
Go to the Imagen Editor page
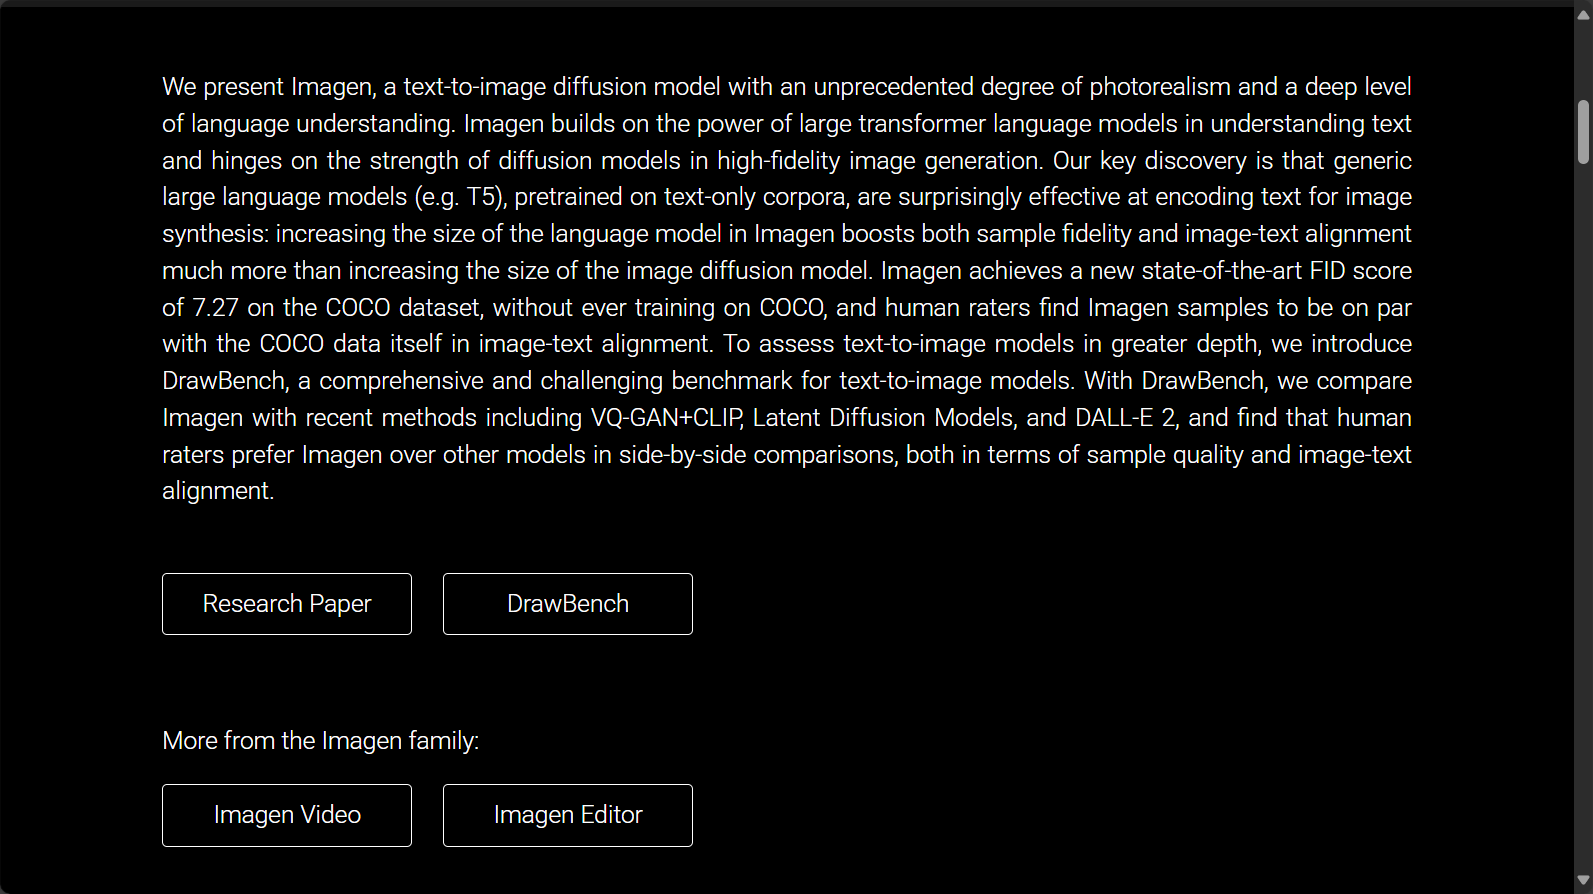click(x=568, y=815)
